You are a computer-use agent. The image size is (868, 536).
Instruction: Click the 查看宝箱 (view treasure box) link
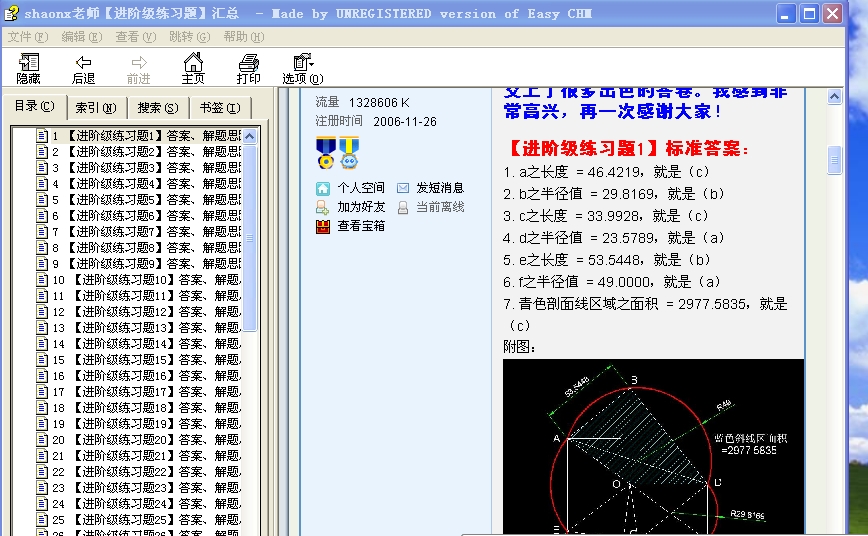361,226
